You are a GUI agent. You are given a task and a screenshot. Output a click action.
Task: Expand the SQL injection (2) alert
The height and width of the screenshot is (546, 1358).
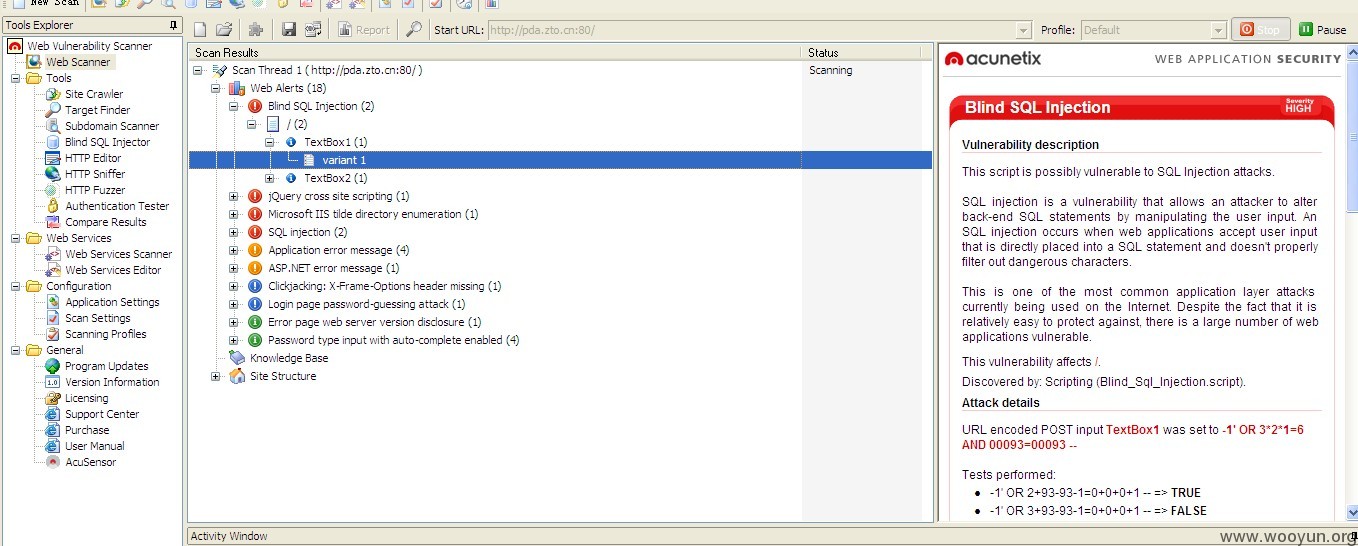pyautogui.click(x=234, y=232)
